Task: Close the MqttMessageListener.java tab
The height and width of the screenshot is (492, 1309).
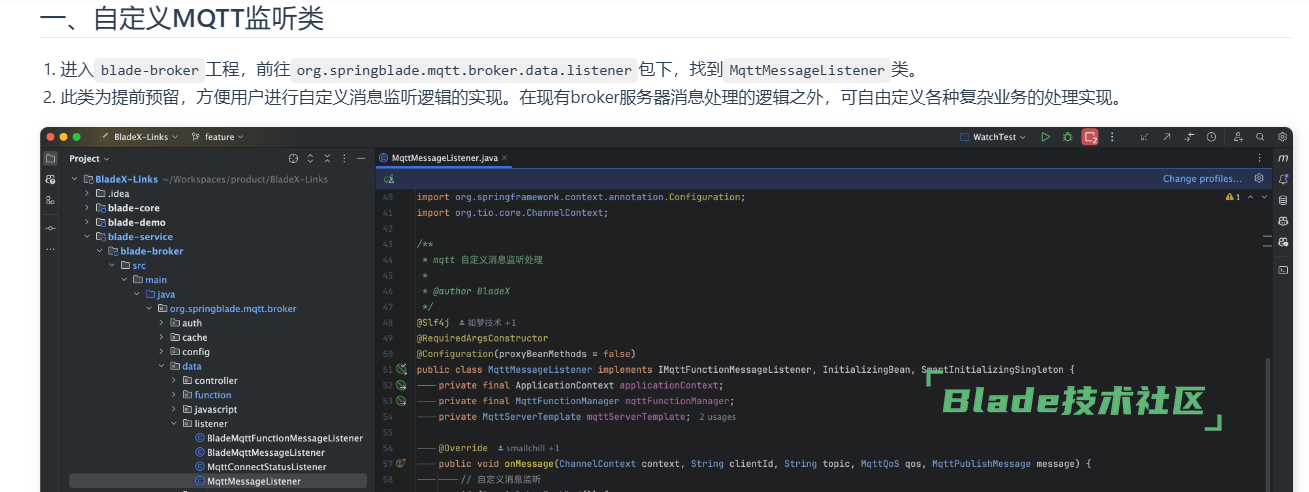Action: (x=506, y=158)
